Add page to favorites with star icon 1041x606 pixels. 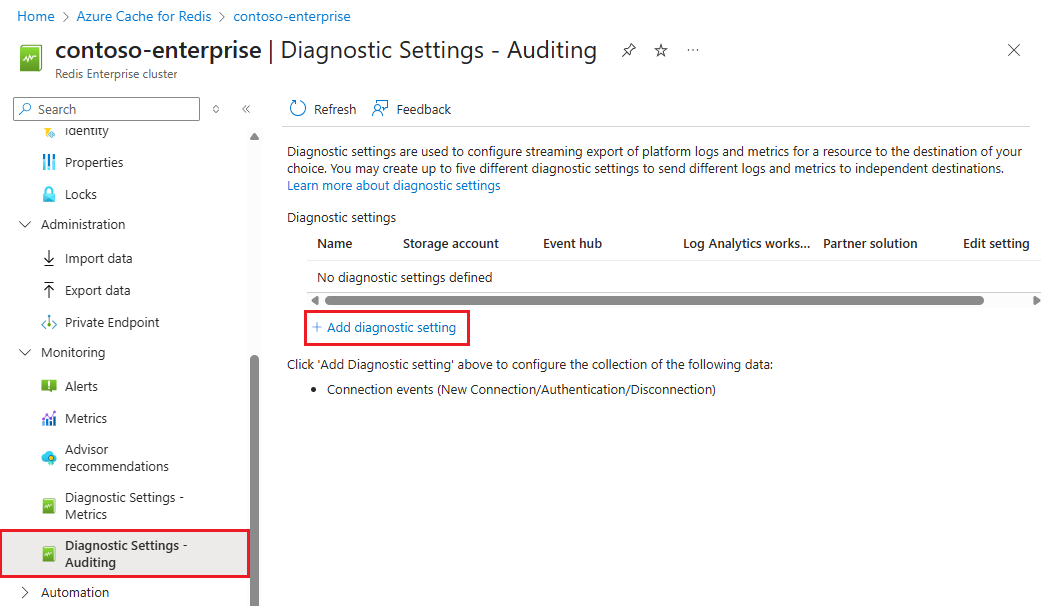(660, 50)
